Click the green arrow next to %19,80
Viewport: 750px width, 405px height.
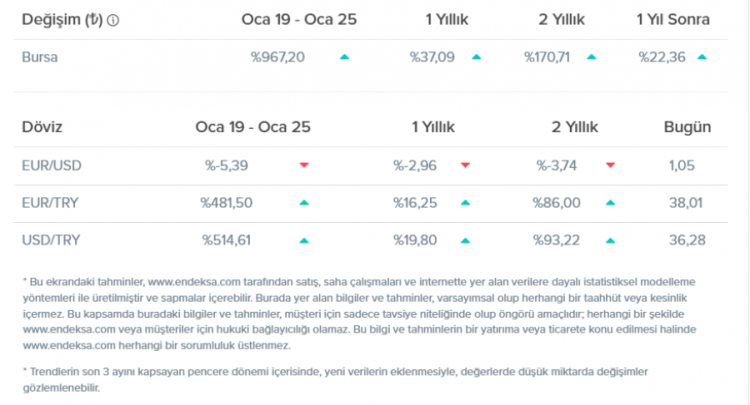(x=465, y=241)
